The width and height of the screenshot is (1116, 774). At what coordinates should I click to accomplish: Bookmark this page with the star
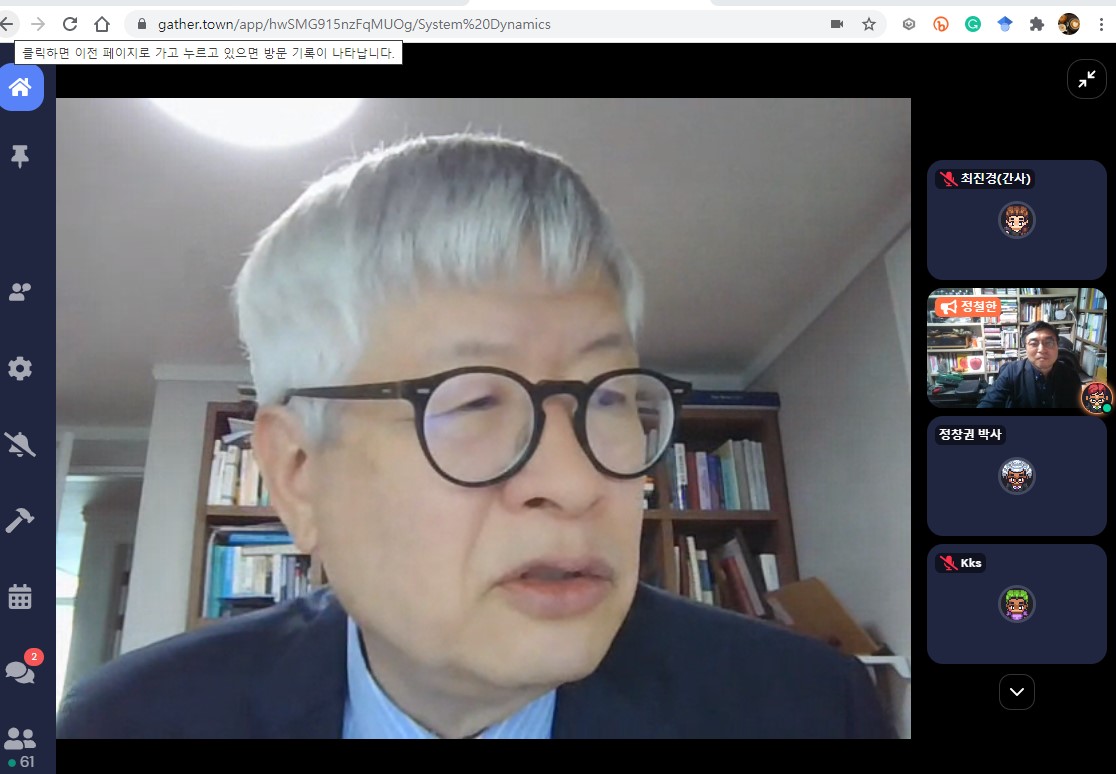[x=869, y=24]
